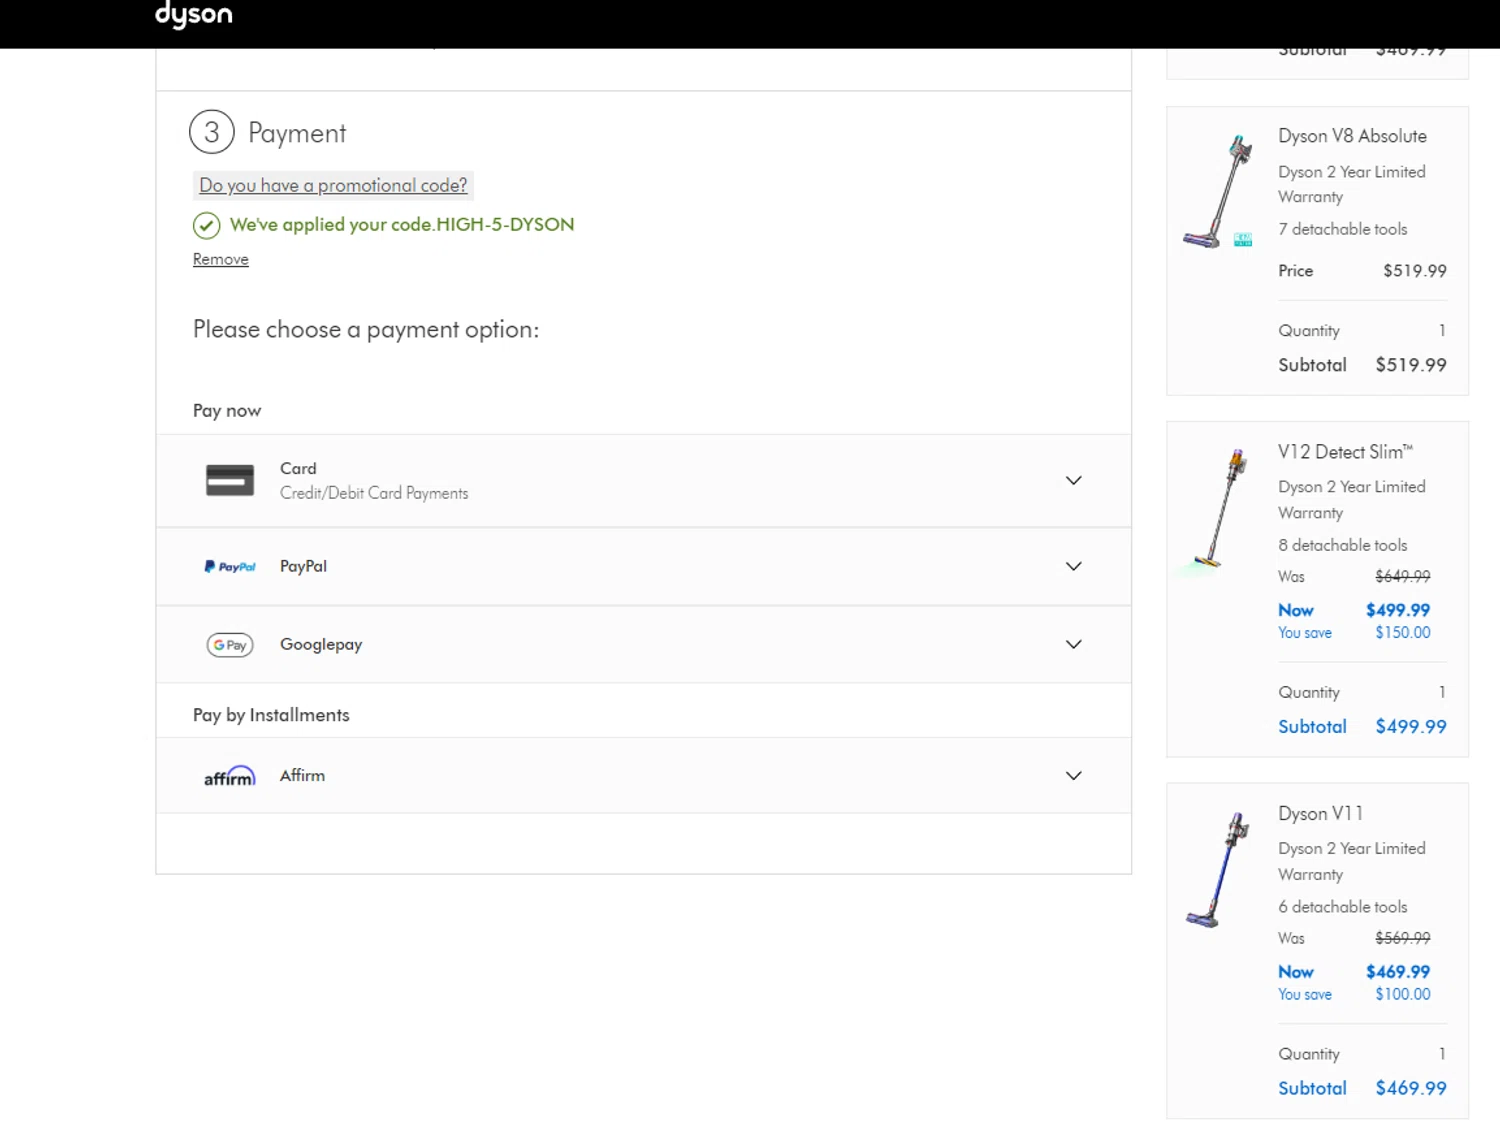
Task: Open the promotional code link
Action: click(x=333, y=186)
